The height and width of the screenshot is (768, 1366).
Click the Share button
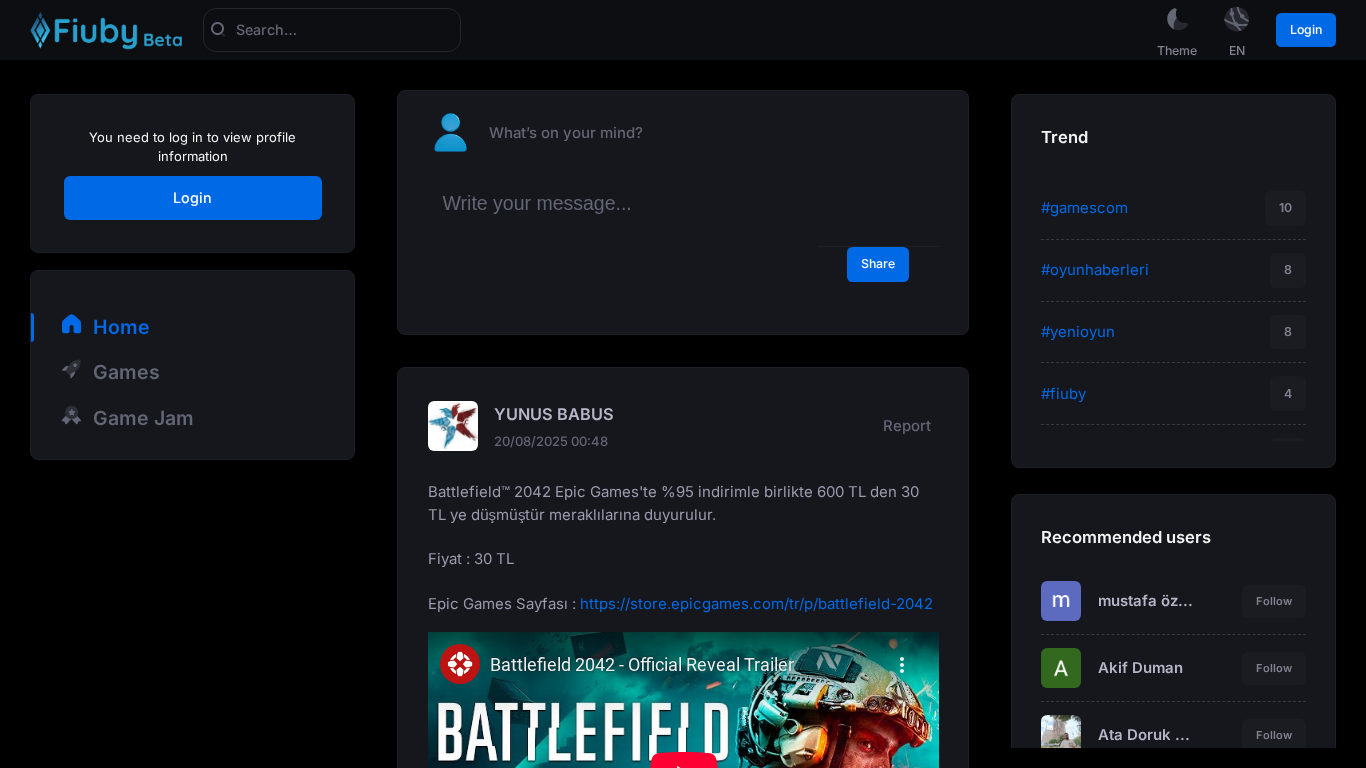[x=878, y=264]
